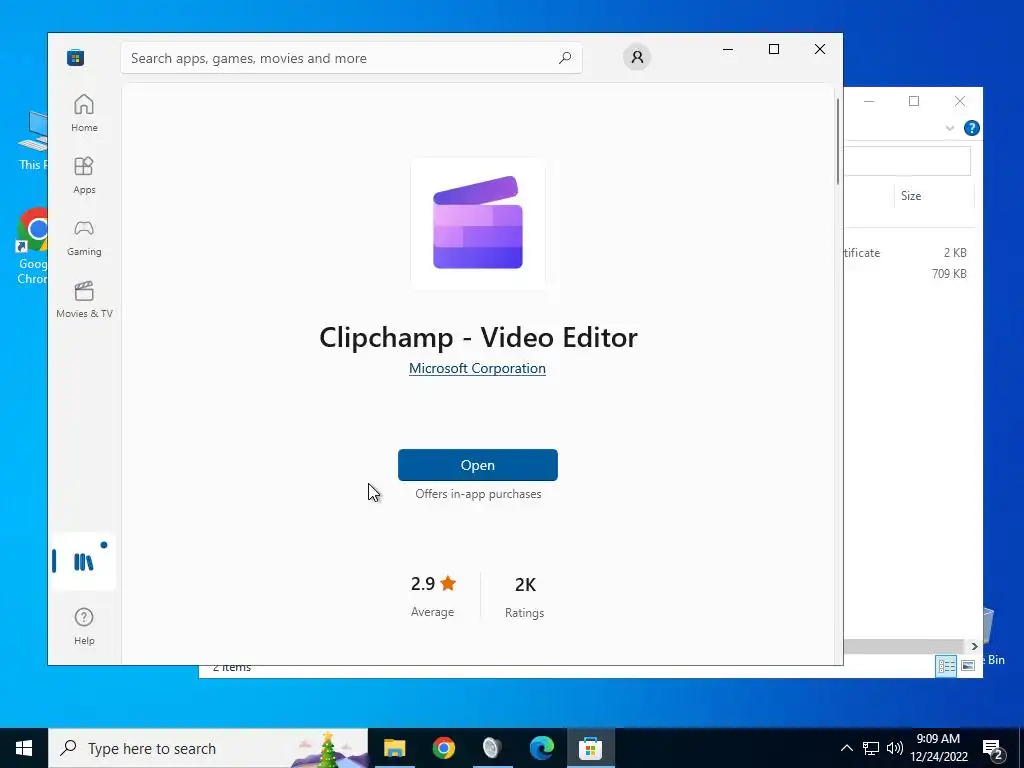Click the taskbar search box
The image size is (1024, 768).
click(208, 748)
